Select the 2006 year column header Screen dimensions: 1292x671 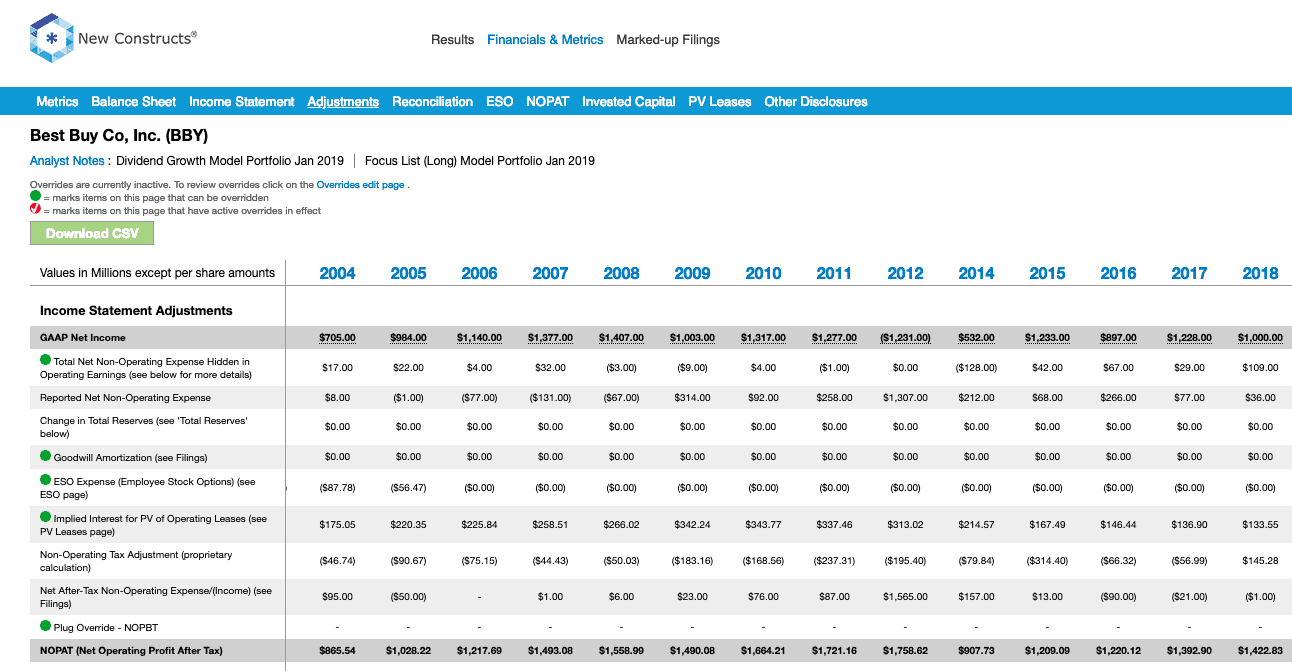point(479,273)
